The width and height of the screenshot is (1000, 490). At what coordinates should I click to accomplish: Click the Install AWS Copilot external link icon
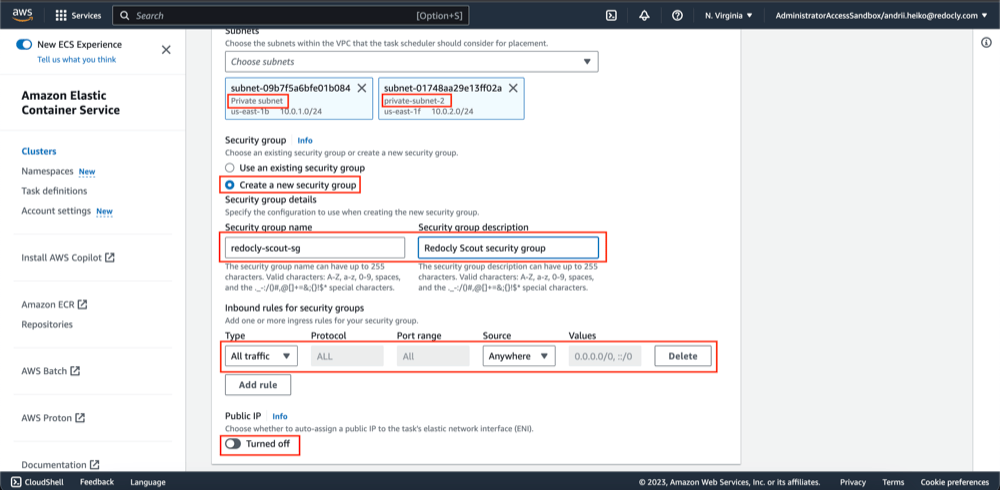pyautogui.click(x=110, y=258)
